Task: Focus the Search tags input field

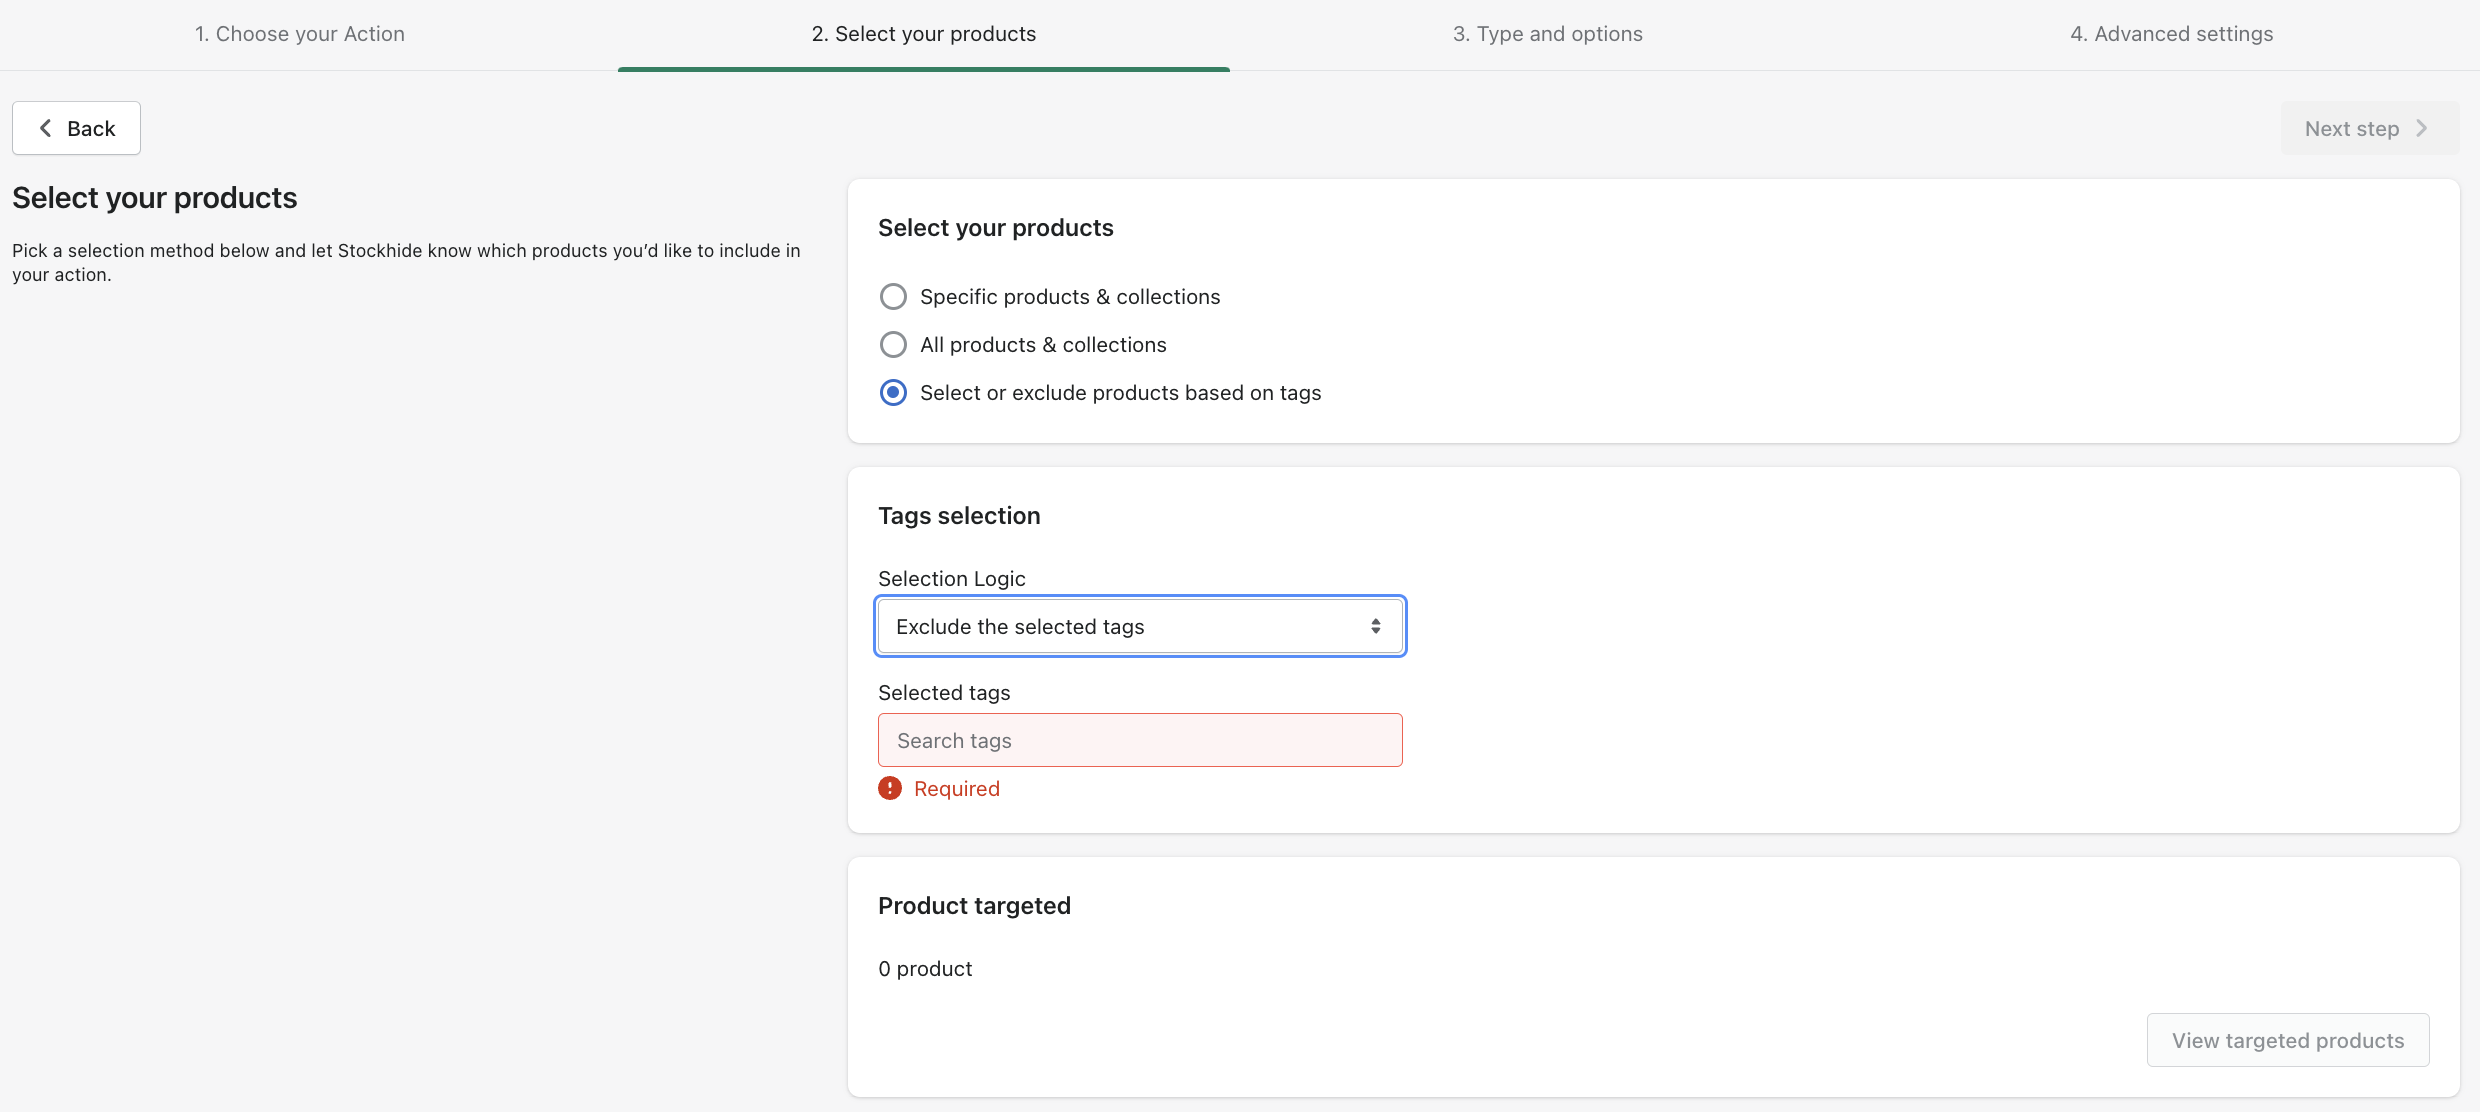Action: point(1140,740)
